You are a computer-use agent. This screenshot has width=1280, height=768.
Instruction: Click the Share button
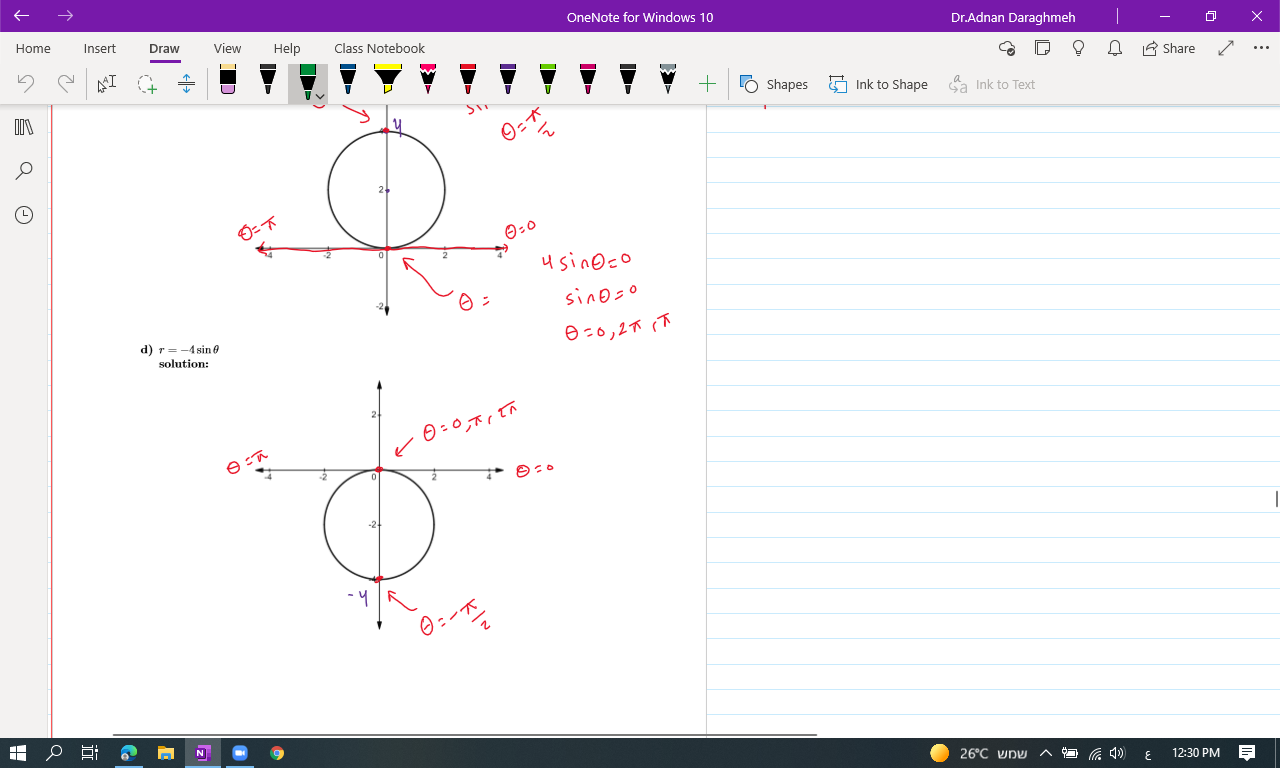pos(1168,48)
